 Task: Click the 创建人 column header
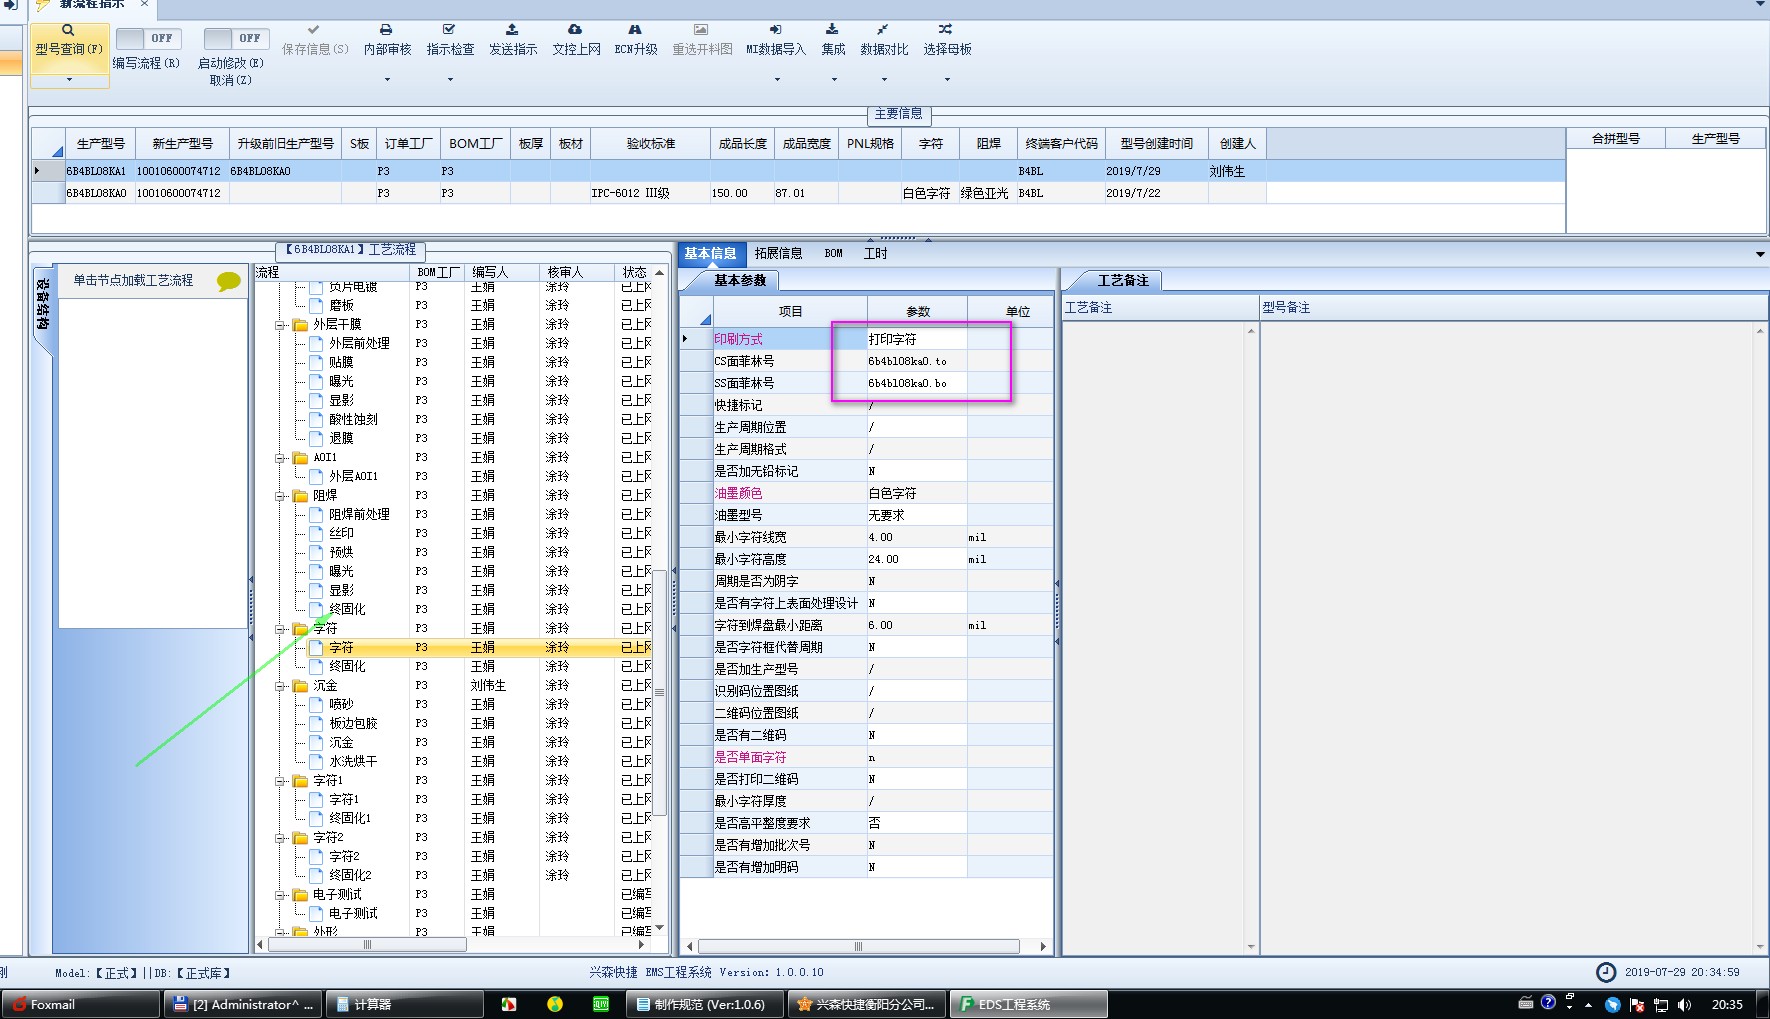pyautogui.click(x=1237, y=143)
